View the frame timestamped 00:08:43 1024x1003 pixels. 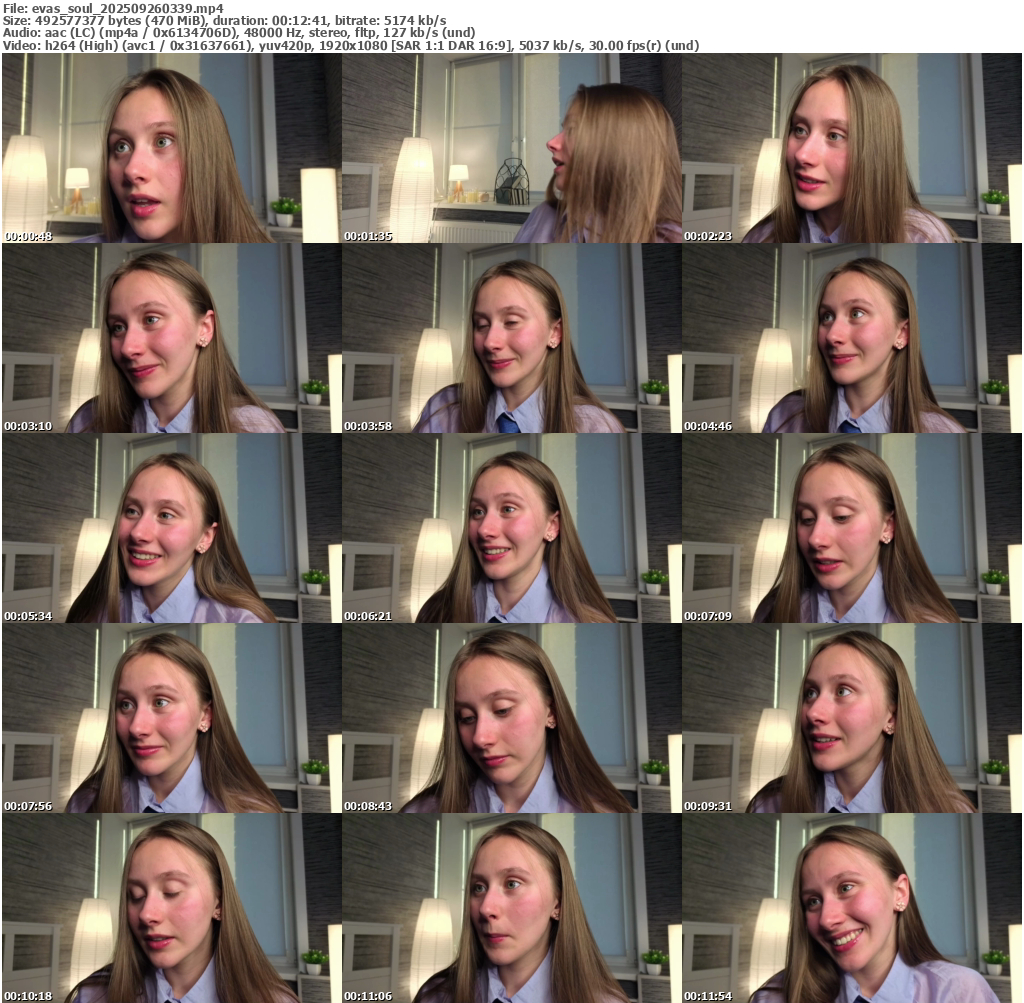pyautogui.click(x=512, y=718)
